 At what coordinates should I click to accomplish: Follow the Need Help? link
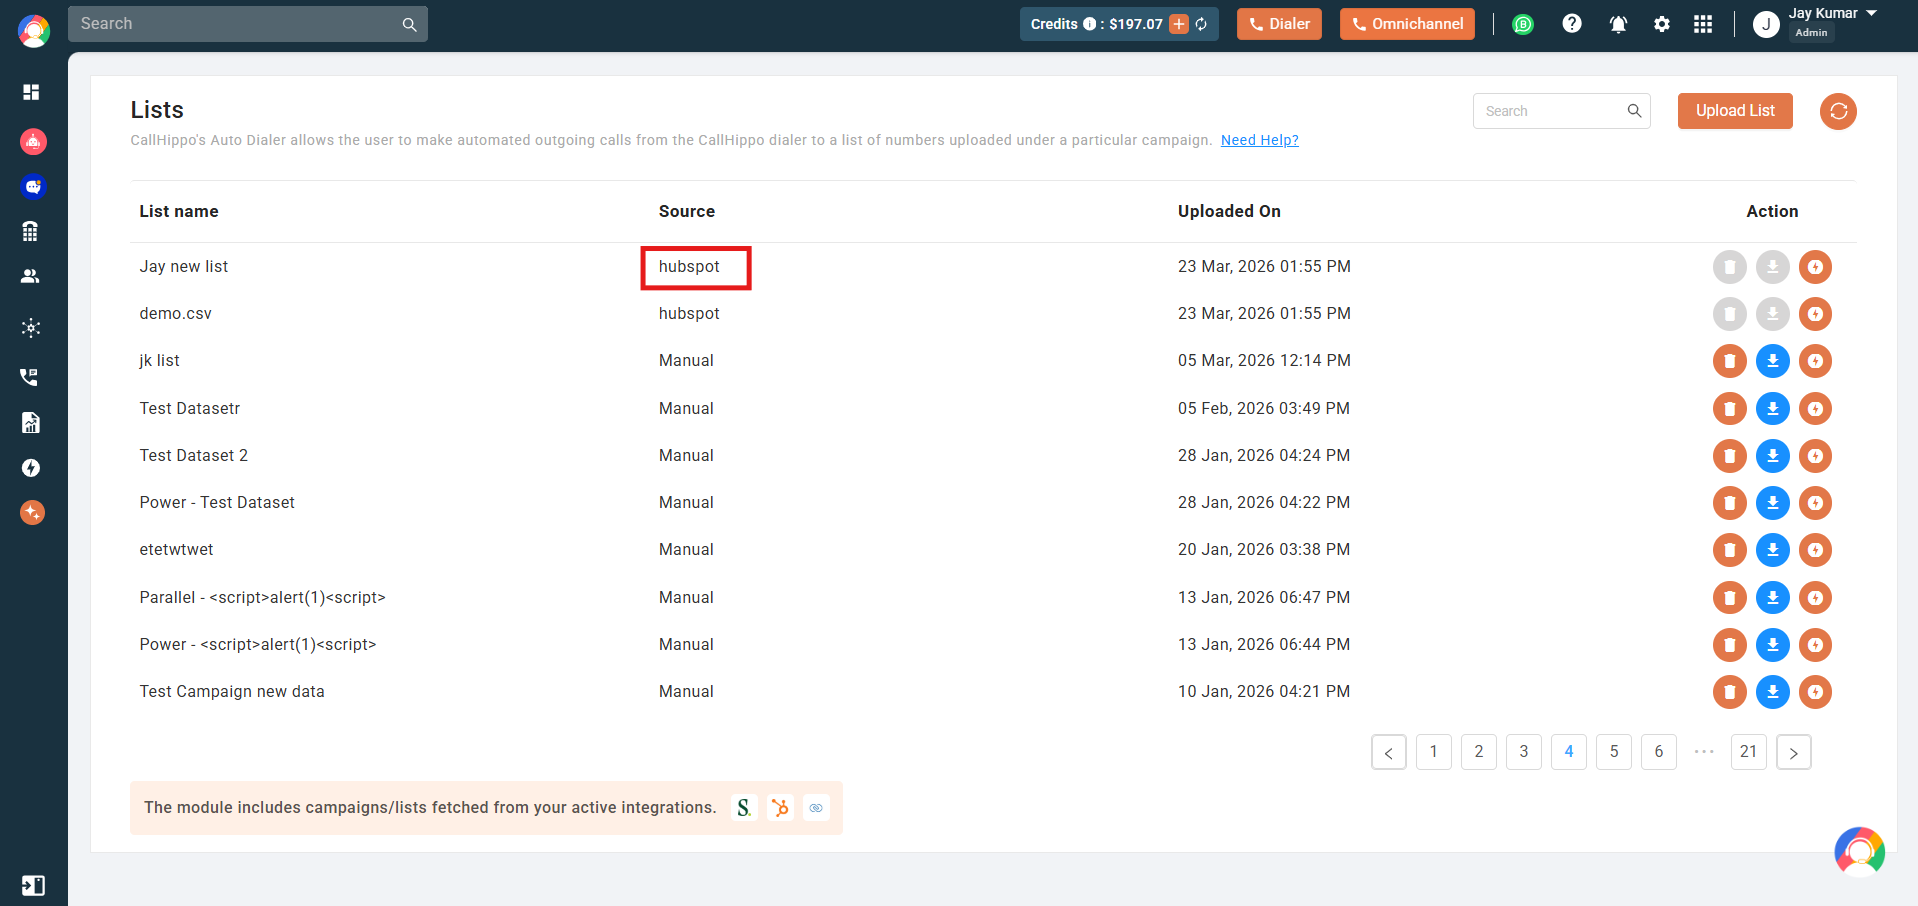click(x=1259, y=140)
